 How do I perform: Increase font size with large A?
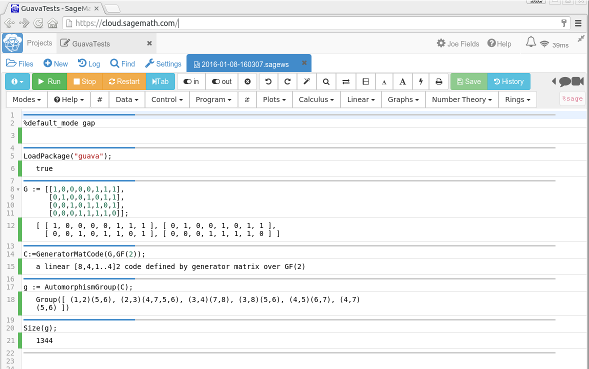pyautogui.click(x=402, y=82)
